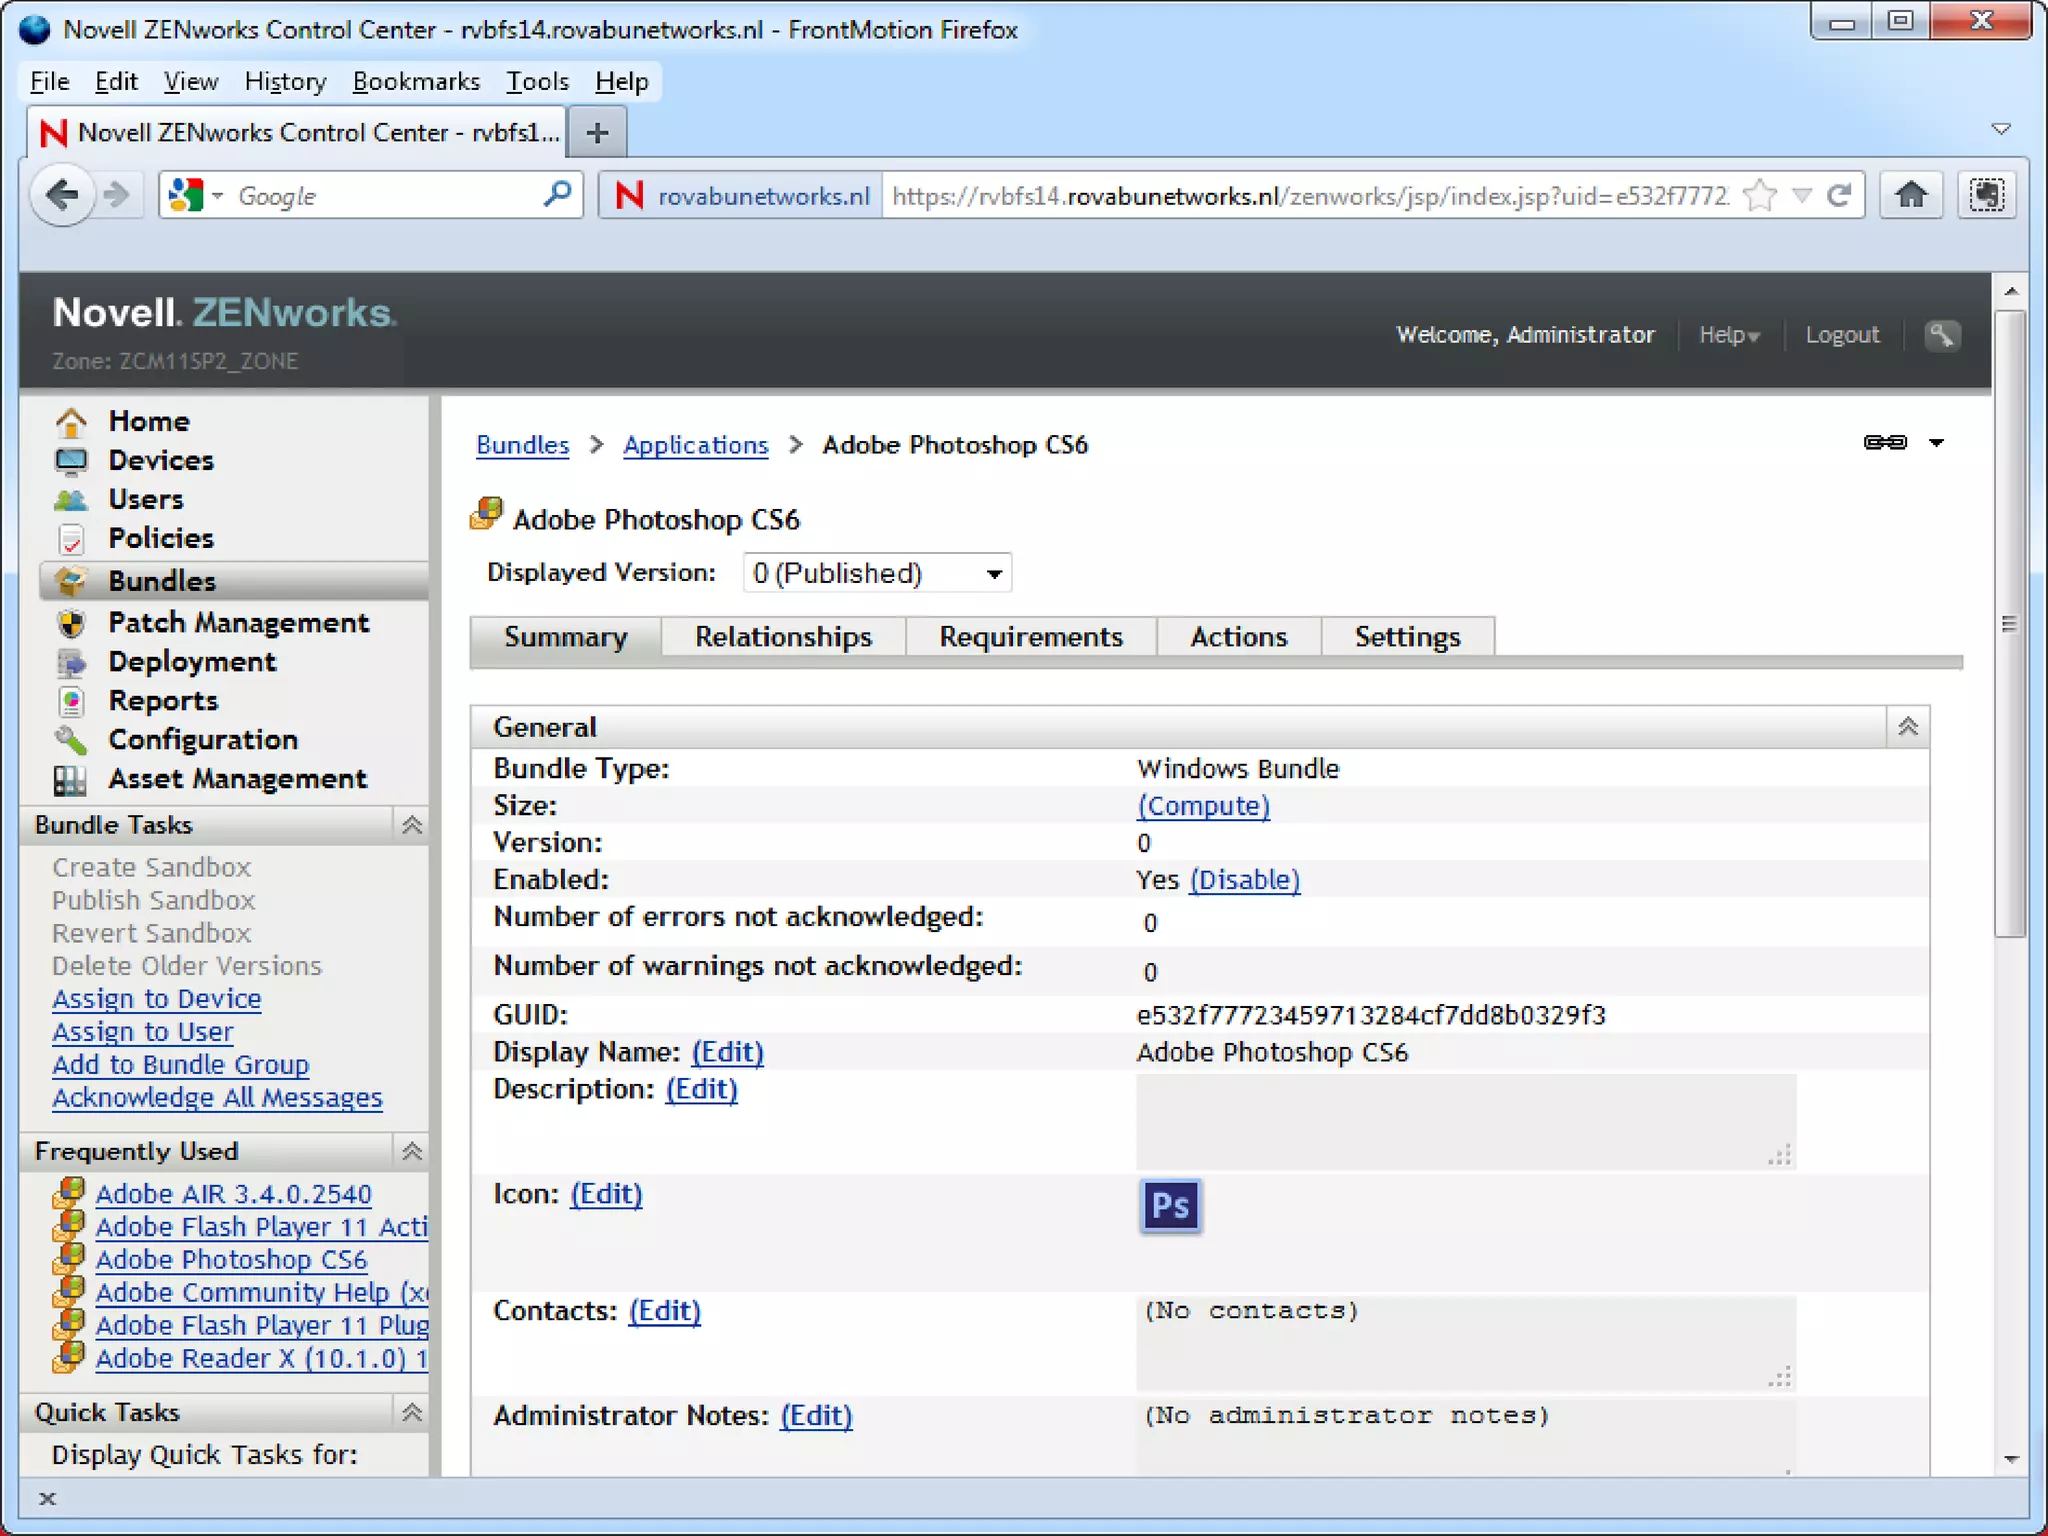Open the Help dropdown in header

(x=1728, y=335)
